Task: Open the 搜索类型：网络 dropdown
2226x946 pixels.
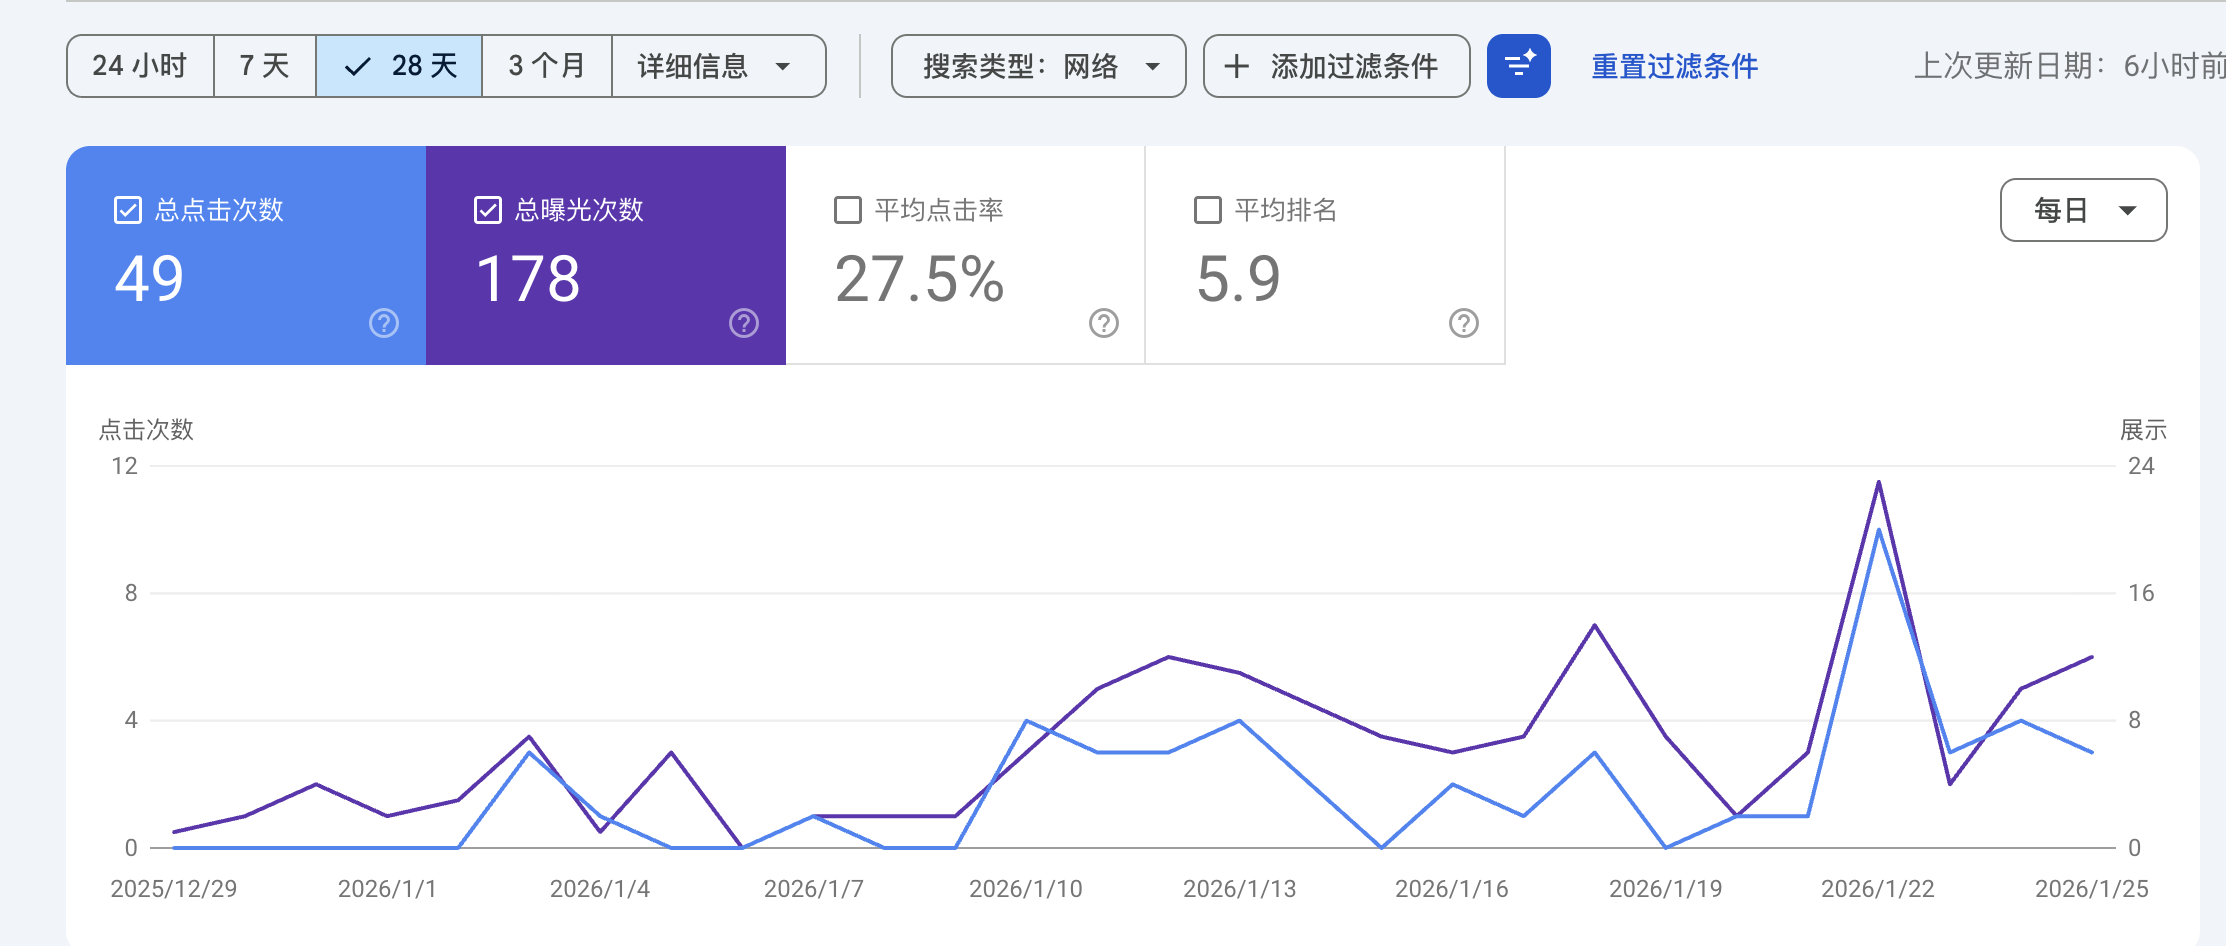Action: coord(1038,66)
